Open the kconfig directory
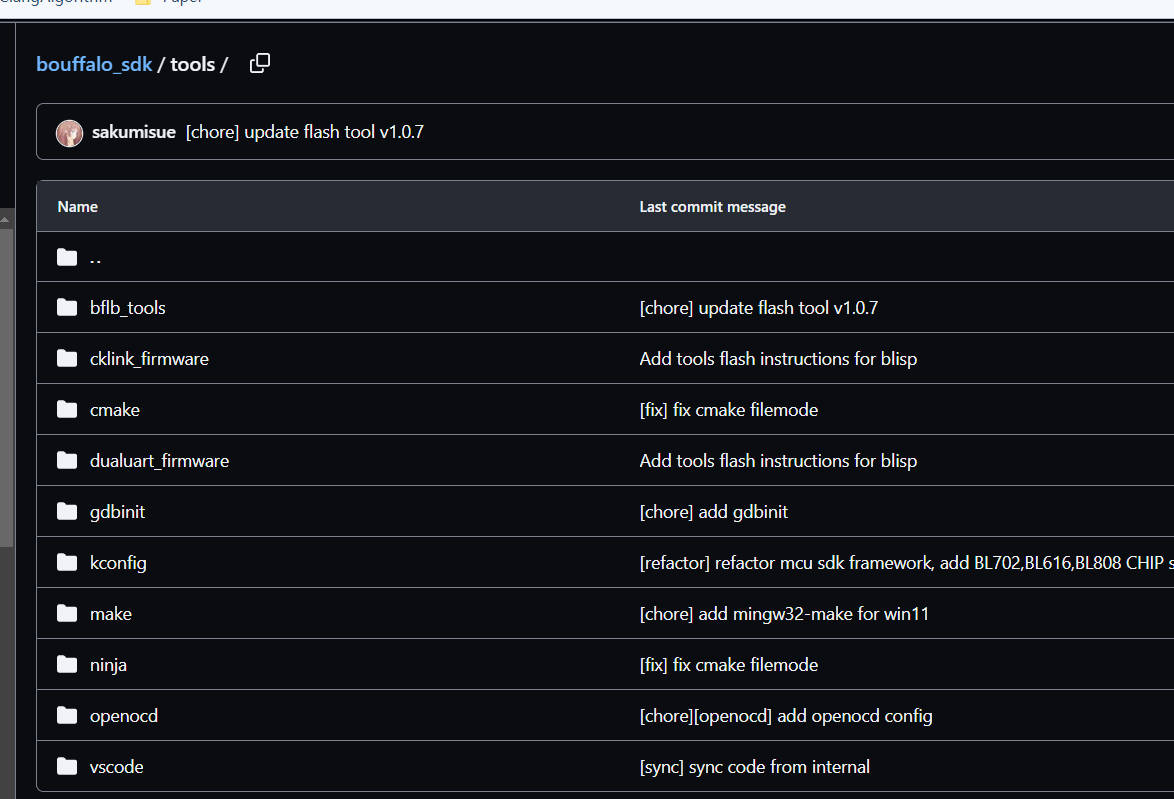The height and width of the screenshot is (799, 1174). [x=118, y=563]
